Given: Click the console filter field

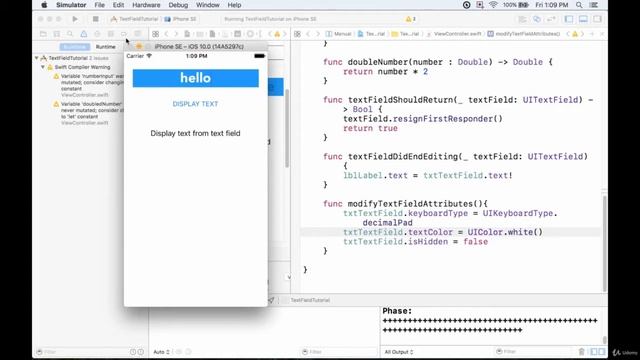Looking at the screenshot, I should [x=533, y=352].
